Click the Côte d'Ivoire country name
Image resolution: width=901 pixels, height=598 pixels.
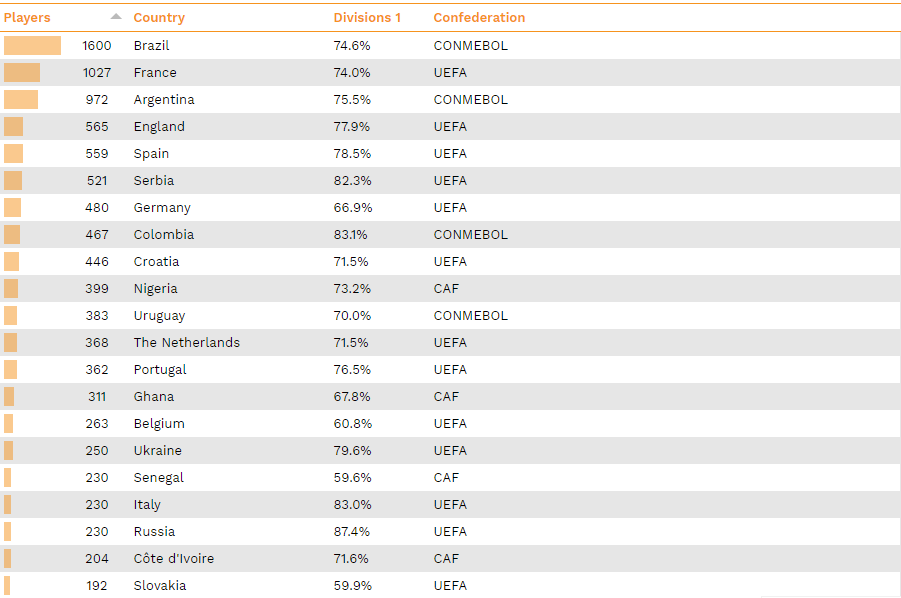point(174,558)
